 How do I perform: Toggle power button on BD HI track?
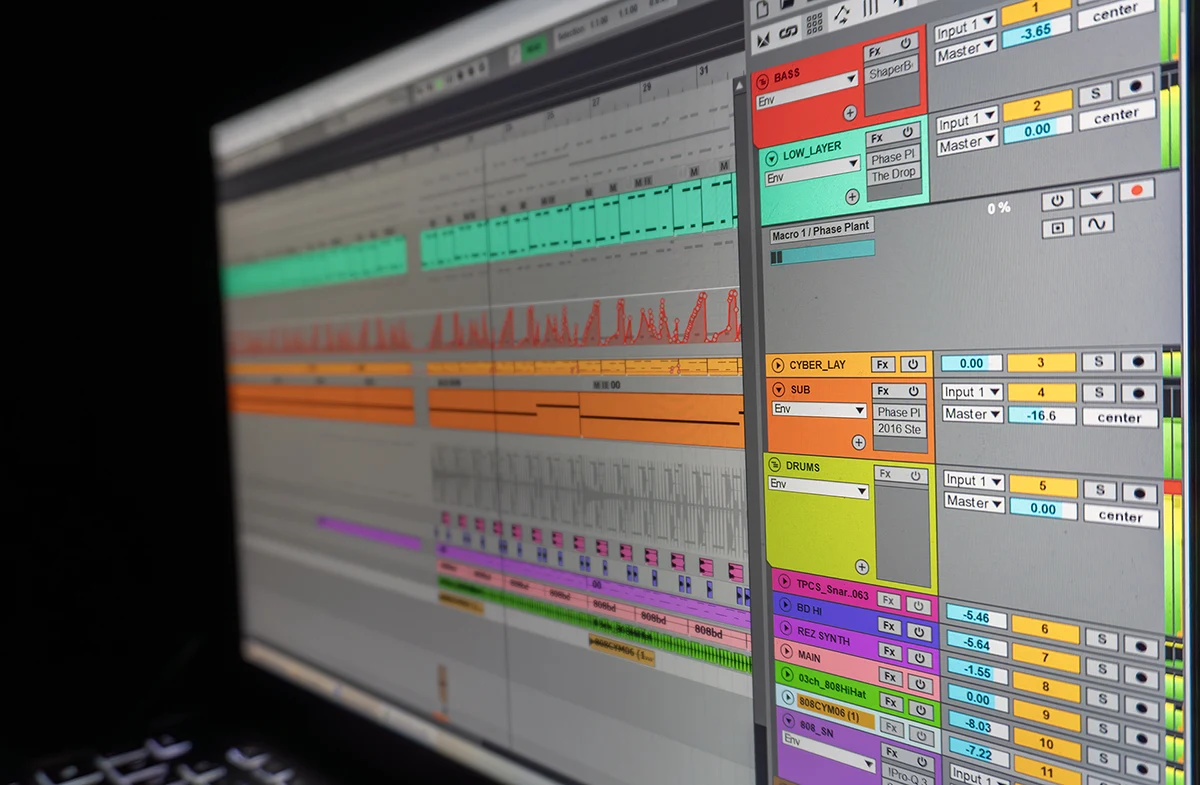(919, 631)
